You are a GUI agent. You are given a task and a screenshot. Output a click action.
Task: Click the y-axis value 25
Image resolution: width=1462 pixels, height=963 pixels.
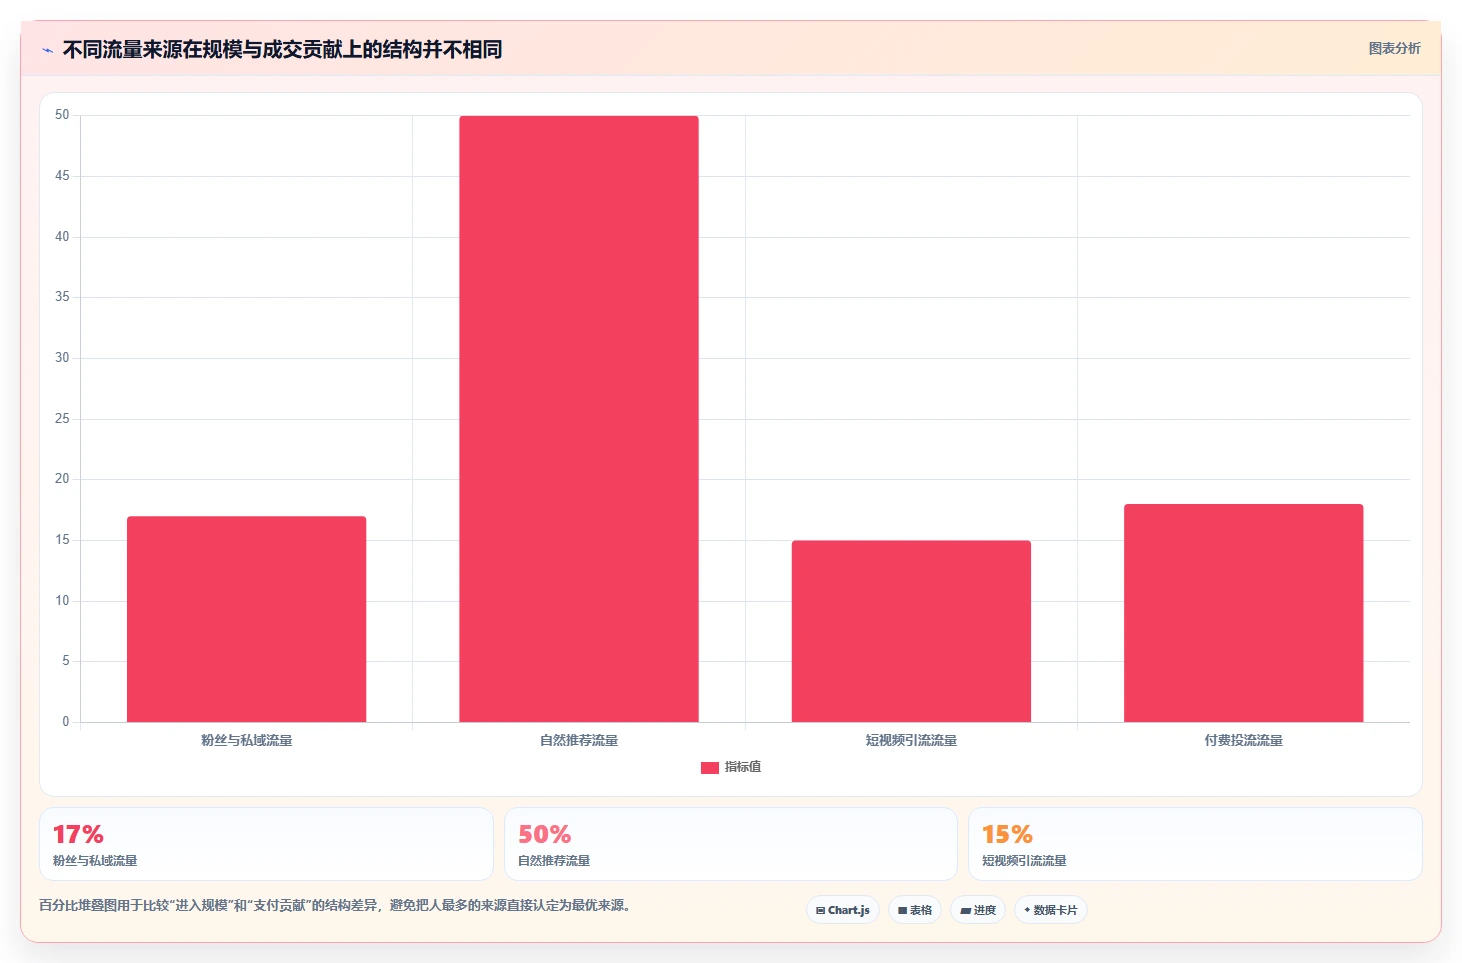(62, 419)
